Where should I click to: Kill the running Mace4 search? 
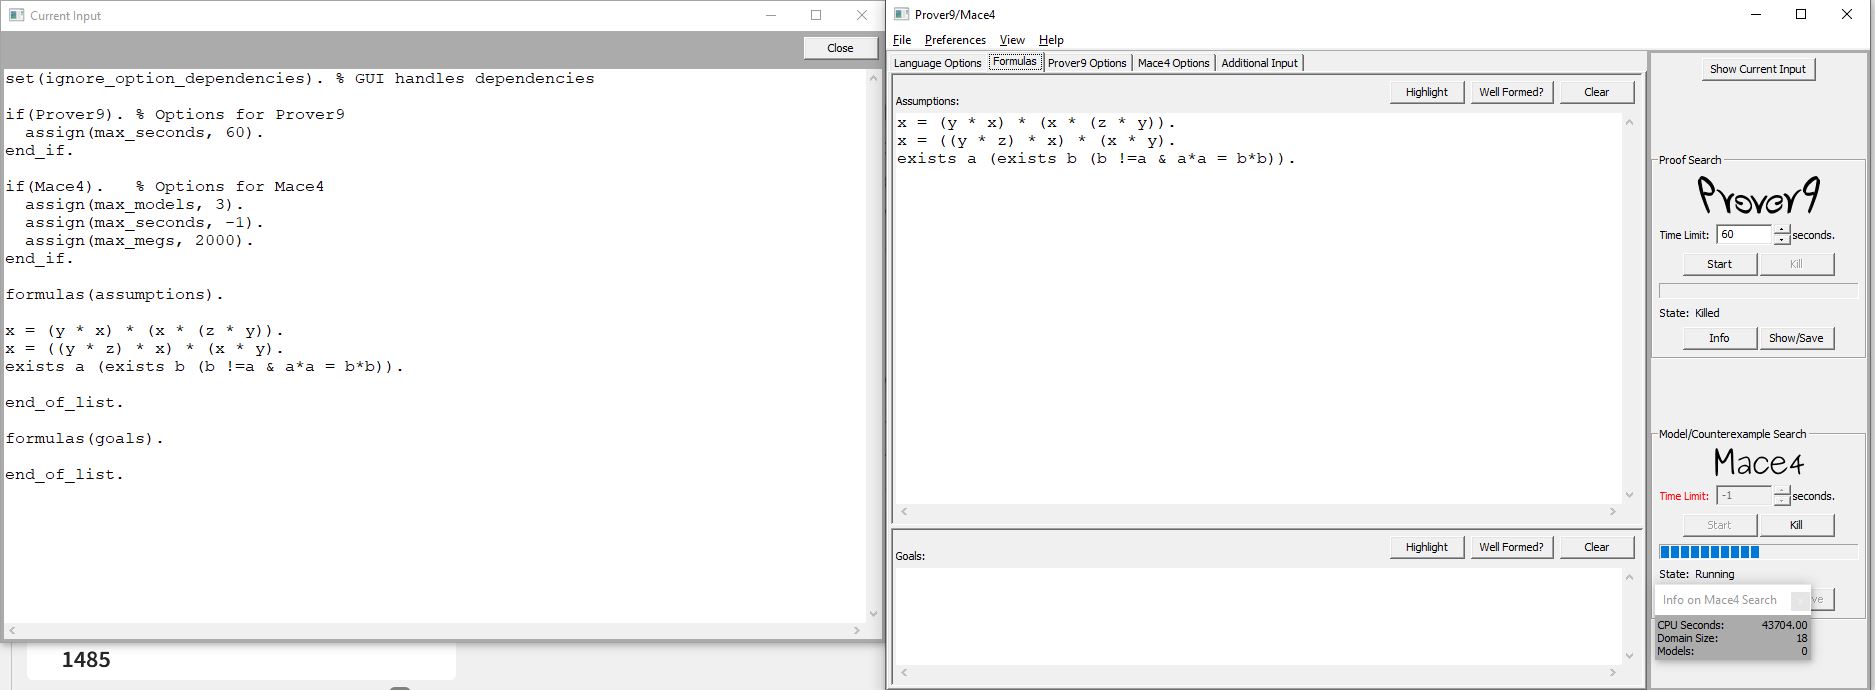(x=1796, y=525)
